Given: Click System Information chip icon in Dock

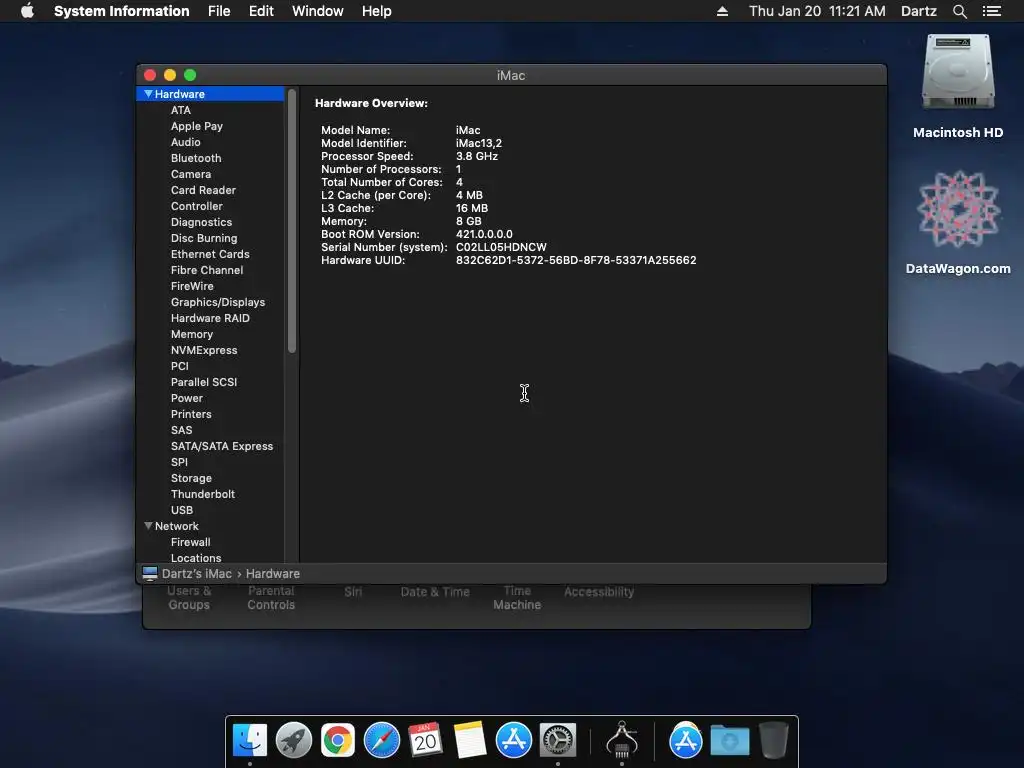Looking at the screenshot, I should click(622, 740).
